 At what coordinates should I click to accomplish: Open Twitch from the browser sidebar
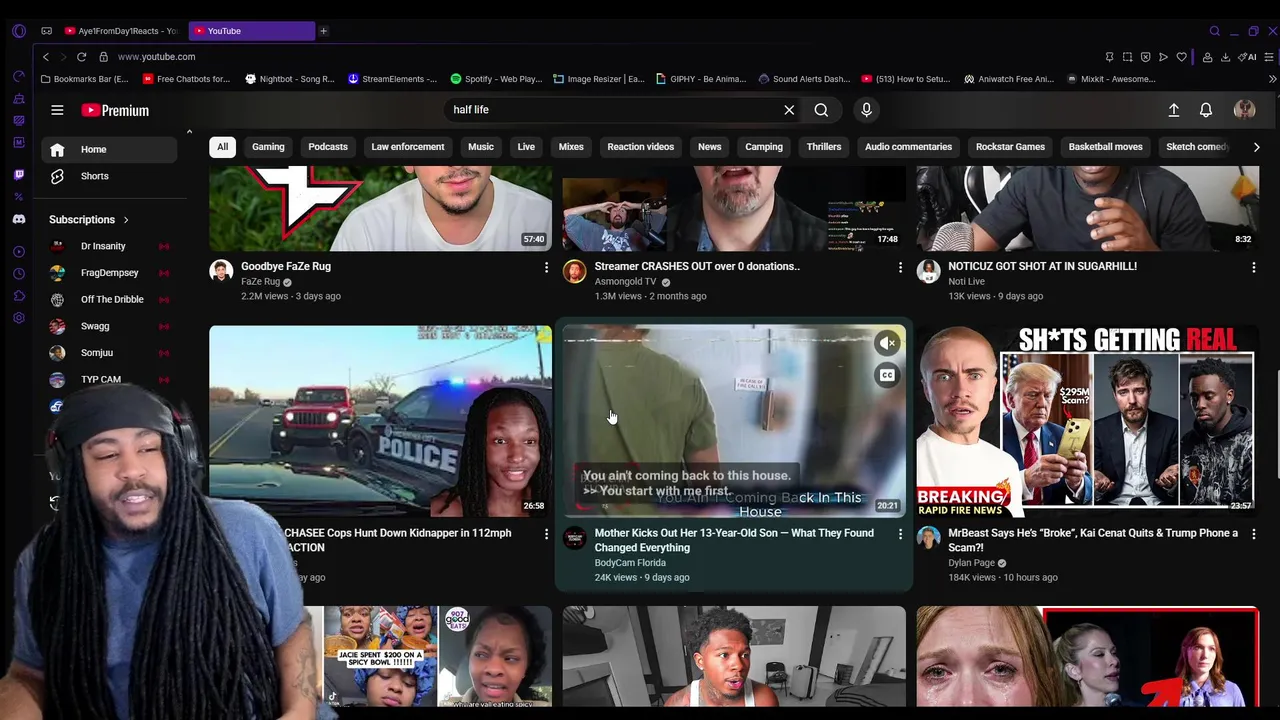(x=18, y=174)
